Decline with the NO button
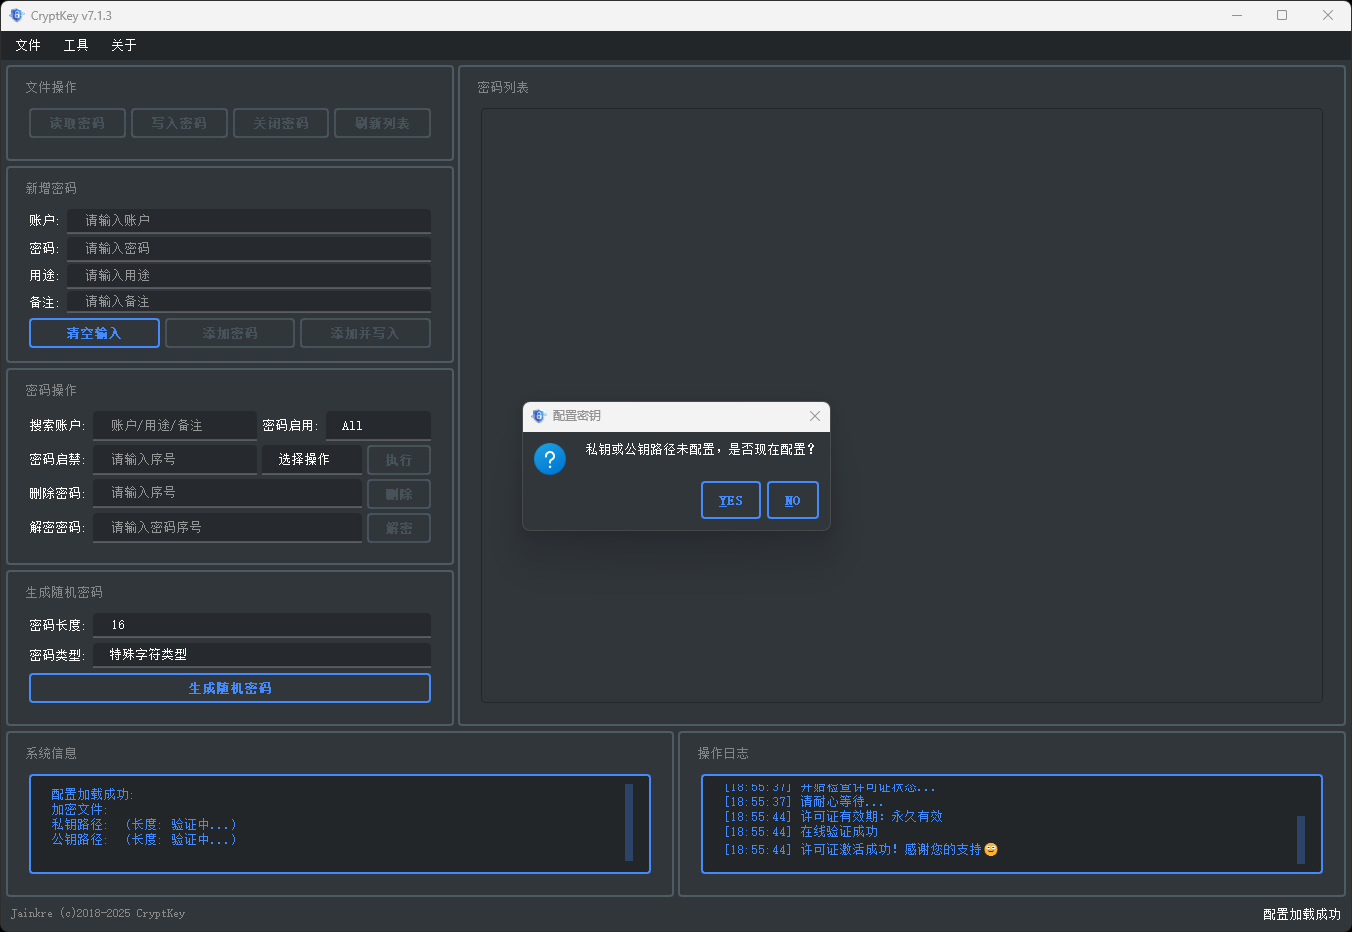The width and height of the screenshot is (1352, 932). coord(793,500)
